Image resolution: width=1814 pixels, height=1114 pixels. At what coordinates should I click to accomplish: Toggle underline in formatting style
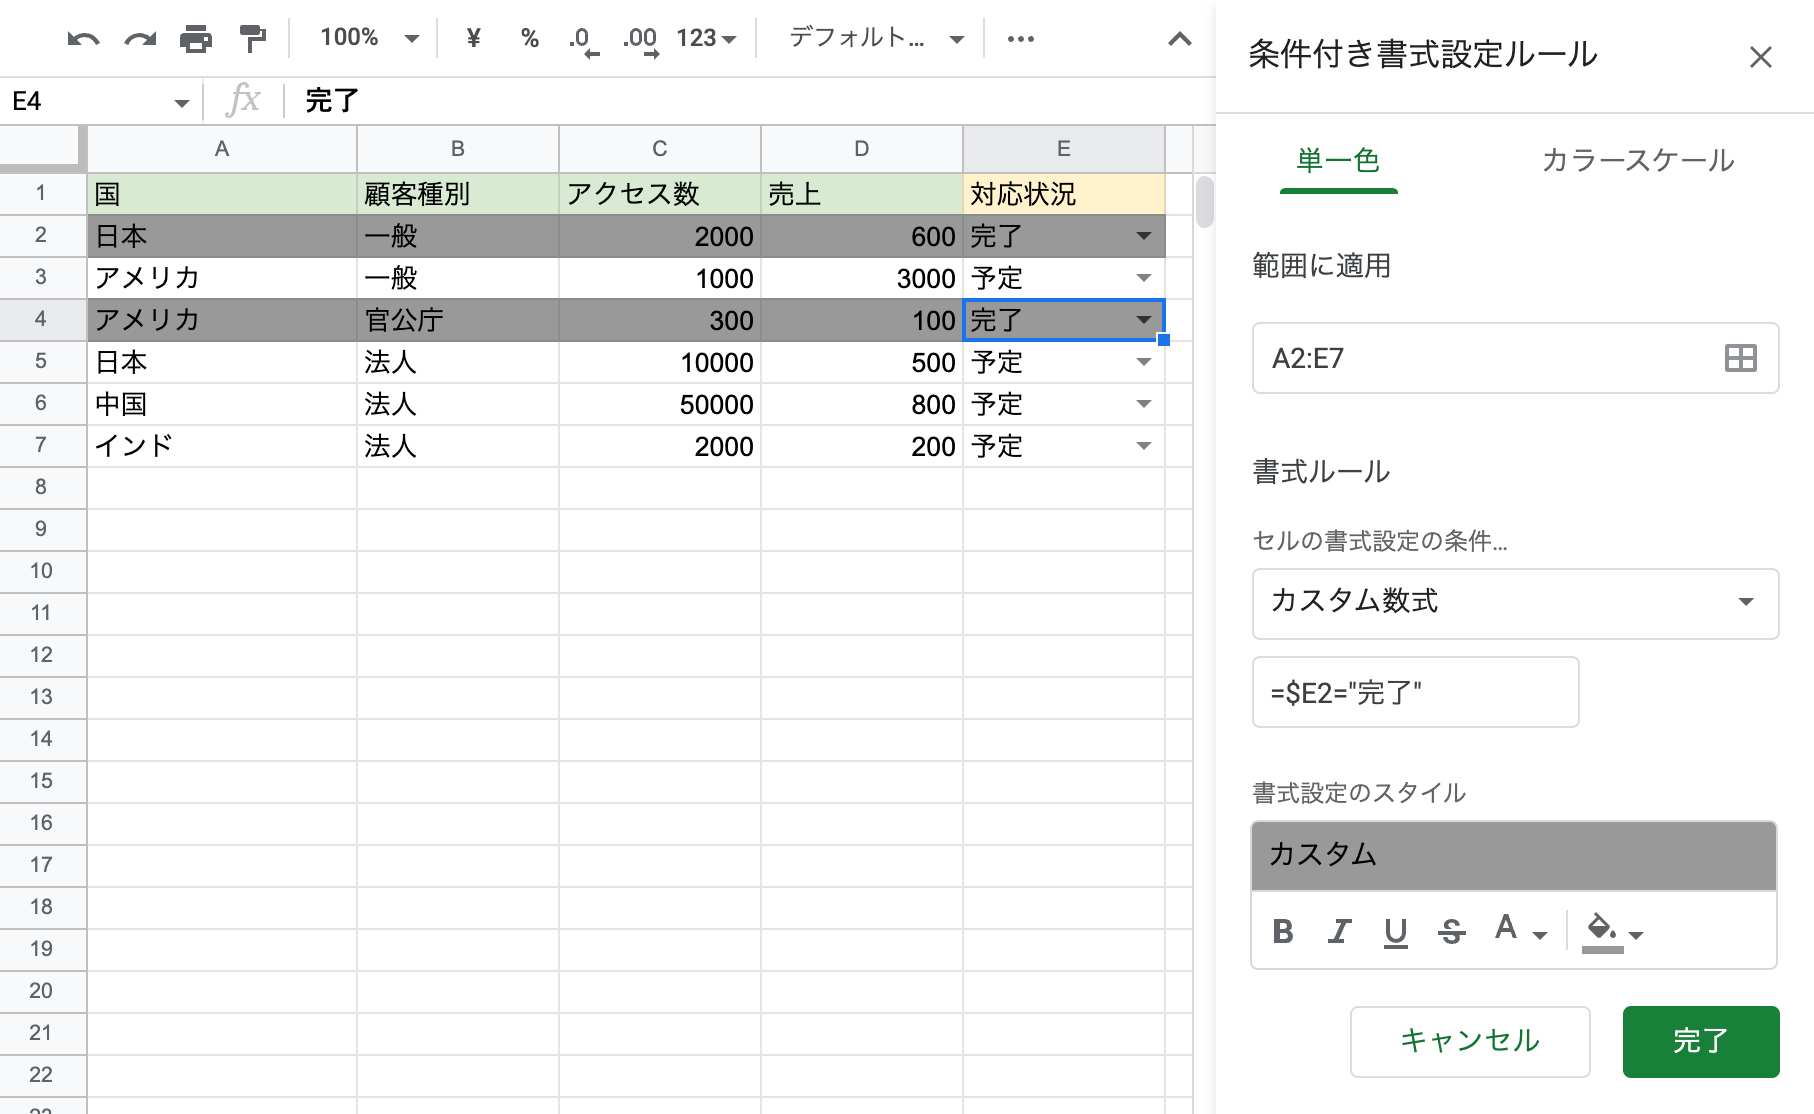click(1395, 932)
